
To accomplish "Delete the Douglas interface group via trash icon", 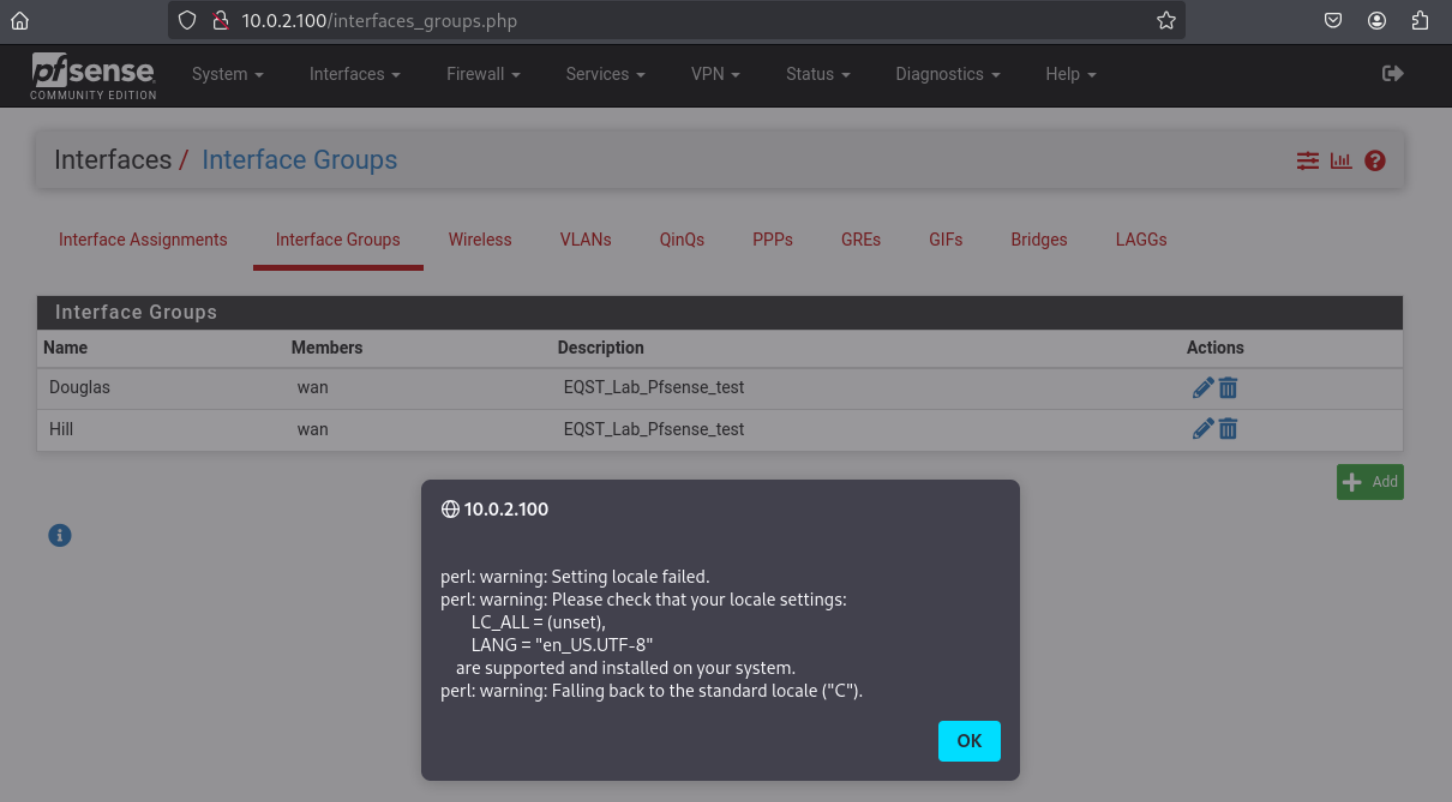I will click(1228, 388).
